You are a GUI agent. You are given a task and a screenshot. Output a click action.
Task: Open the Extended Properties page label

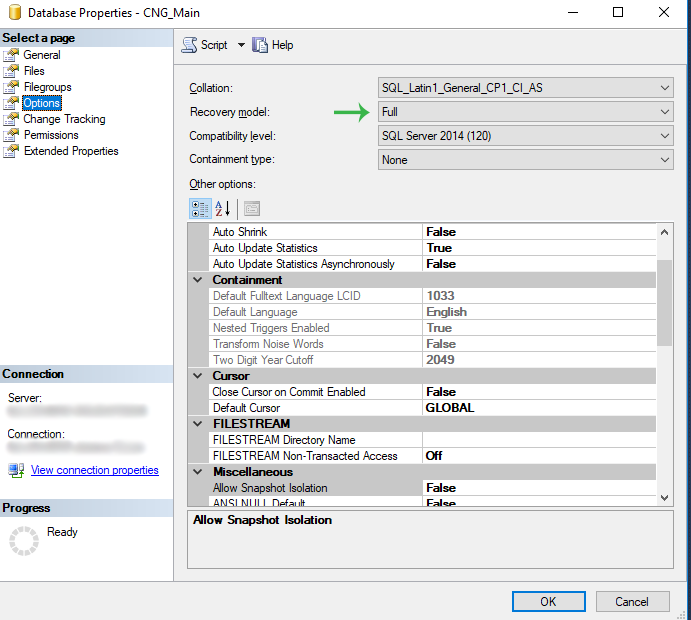point(71,151)
